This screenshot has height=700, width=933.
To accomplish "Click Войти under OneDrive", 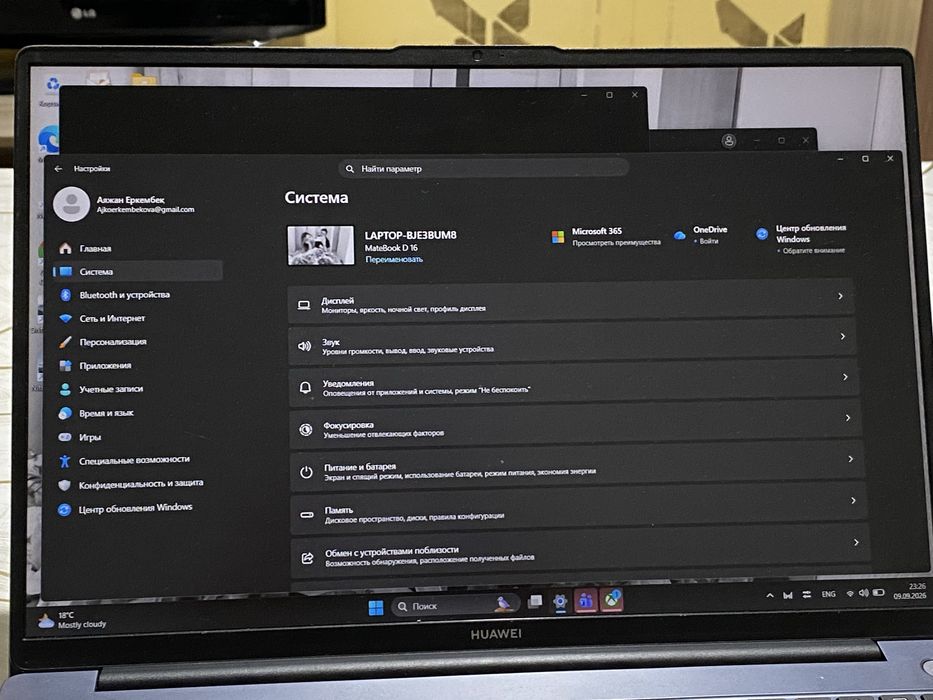I will tap(709, 241).
